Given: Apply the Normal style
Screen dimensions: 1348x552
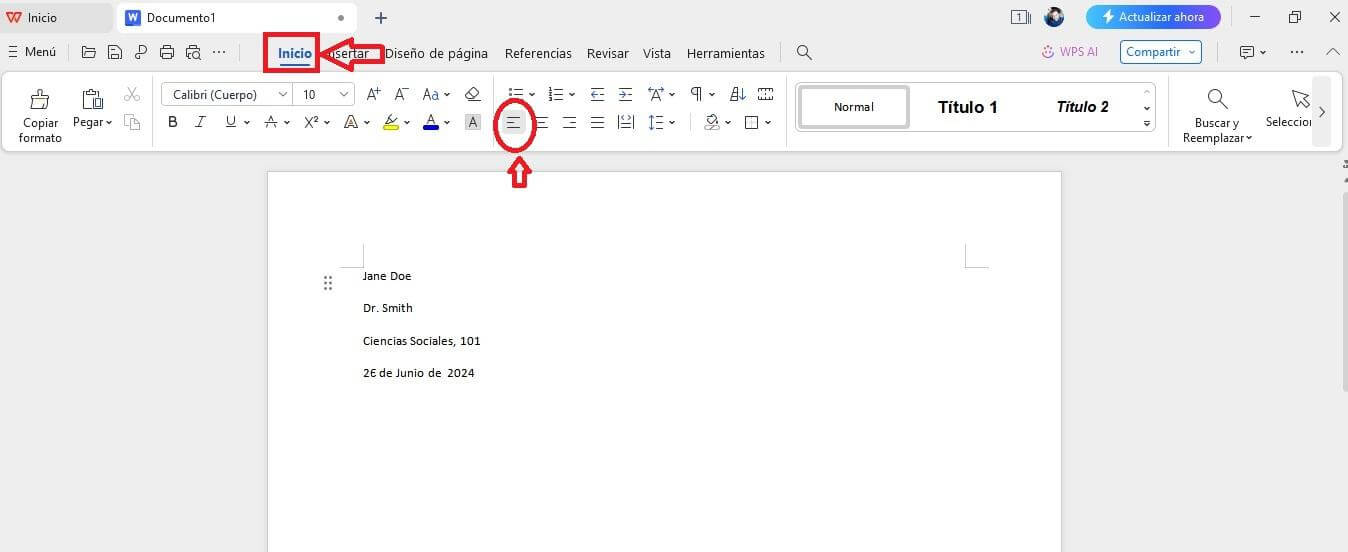Looking at the screenshot, I should (854, 107).
